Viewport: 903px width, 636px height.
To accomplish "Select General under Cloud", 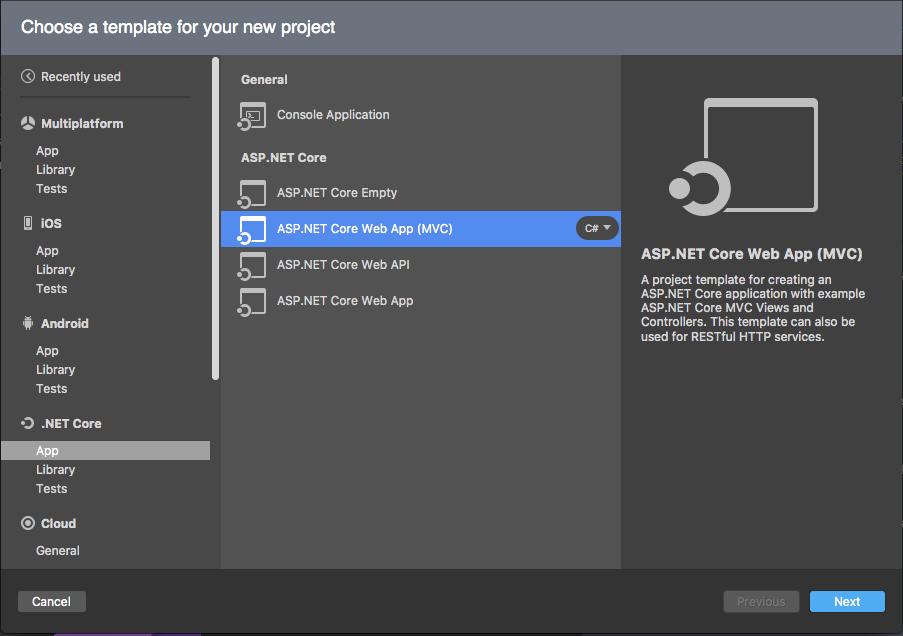I will (58, 550).
